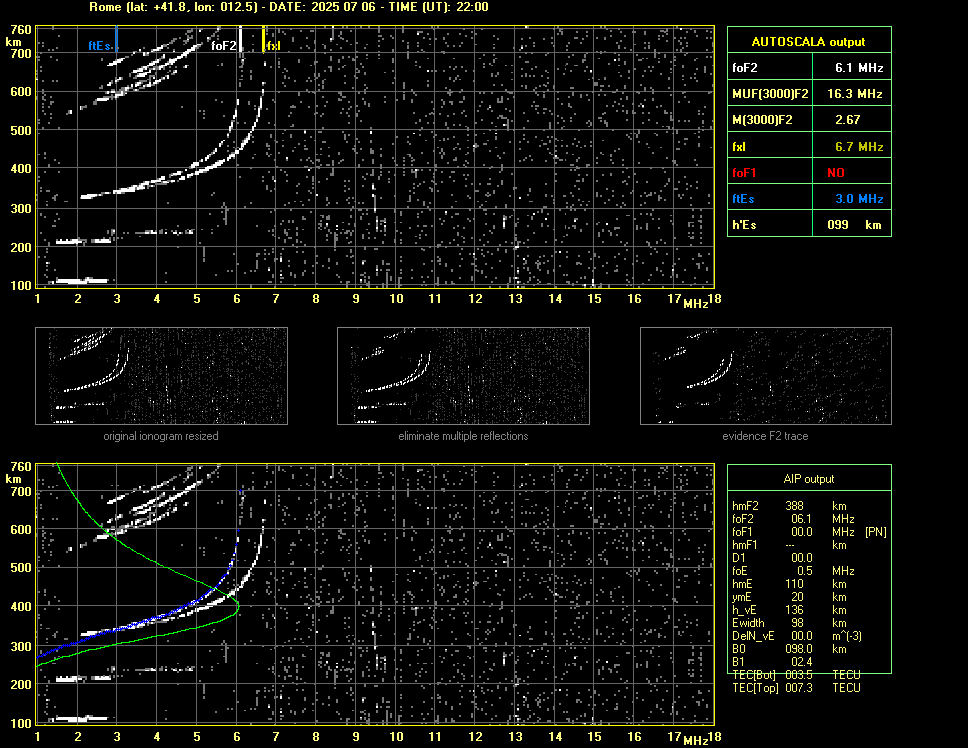Image resolution: width=968 pixels, height=748 pixels.
Task: Click the red foF1 label in AUTOSCALA table
Action: pos(745,173)
